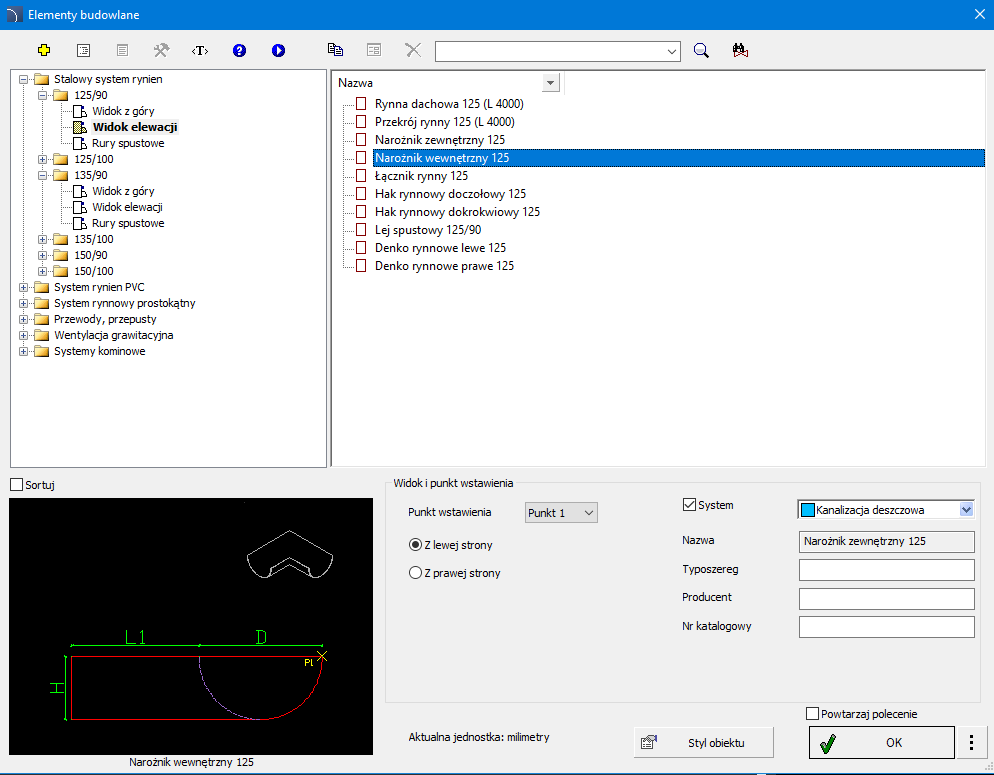The height and width of the screenshot is (775, 994).
Task: Open help via blue question mark icon
Action: coord(239,50)
